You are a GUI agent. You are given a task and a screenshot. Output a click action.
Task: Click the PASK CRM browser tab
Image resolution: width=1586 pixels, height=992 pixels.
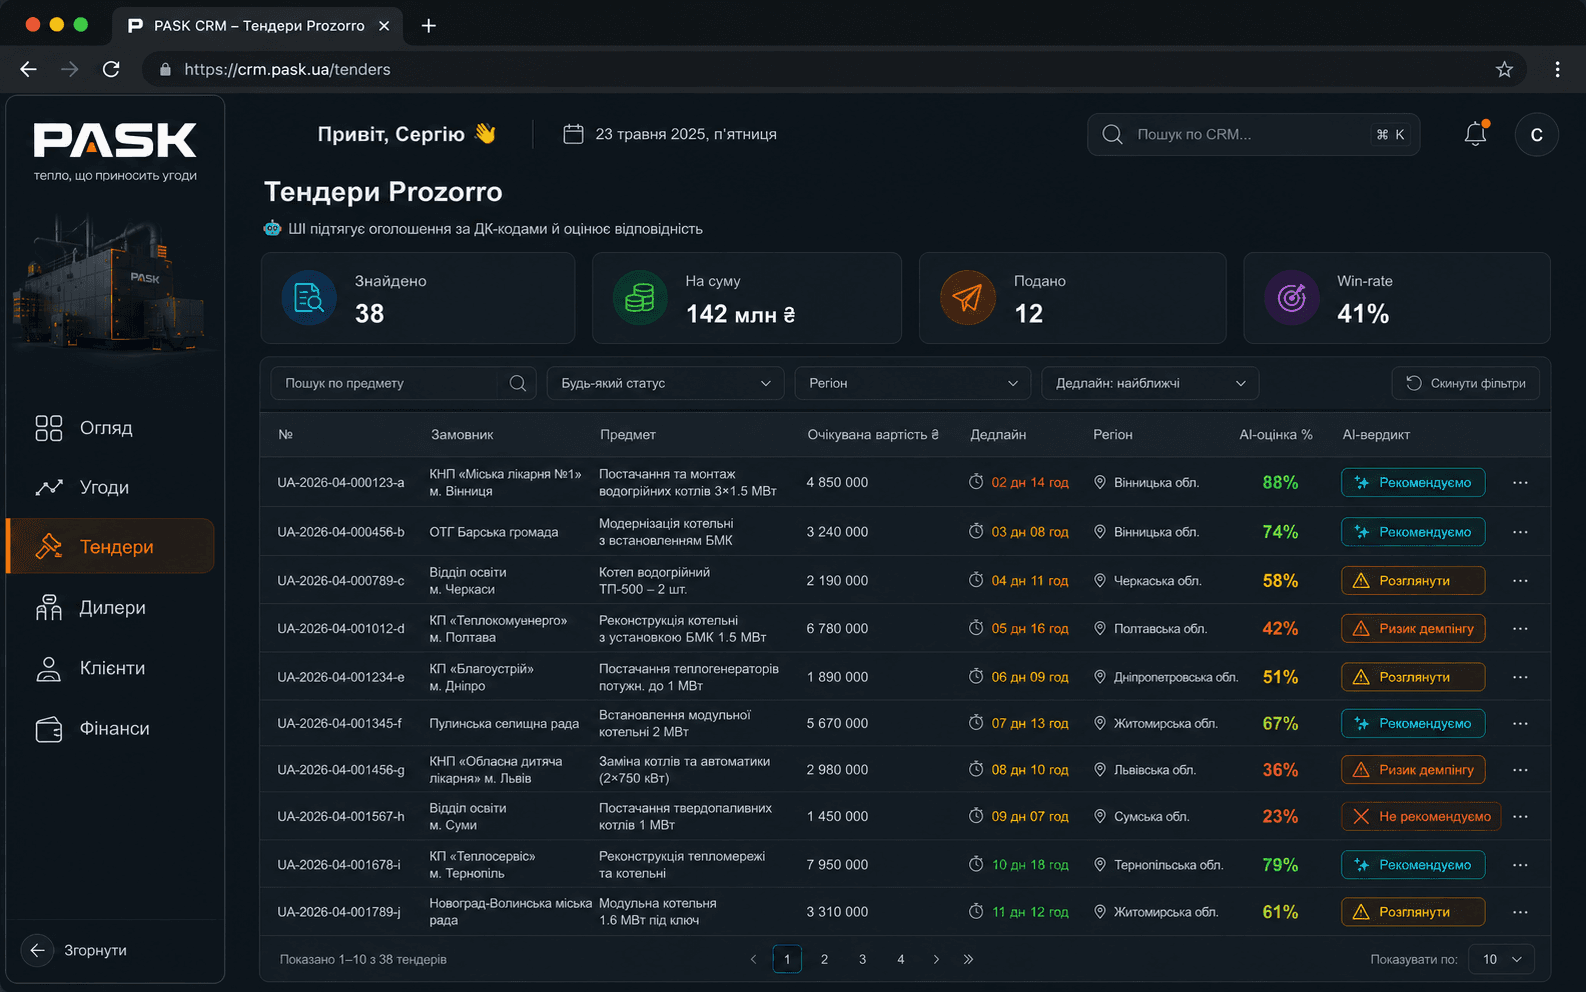click(x=260, y=26)
